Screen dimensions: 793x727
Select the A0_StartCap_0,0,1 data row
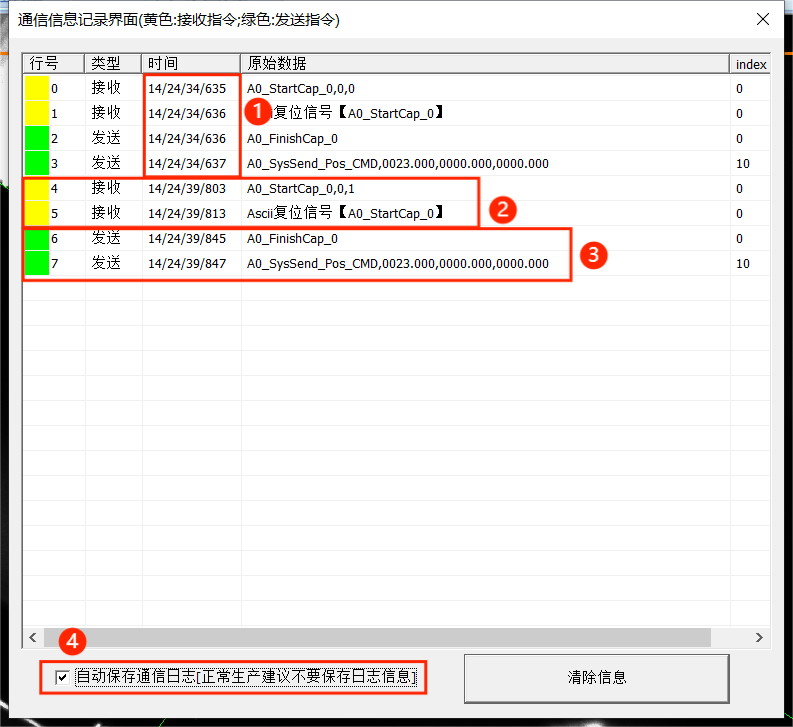point(300,188)
